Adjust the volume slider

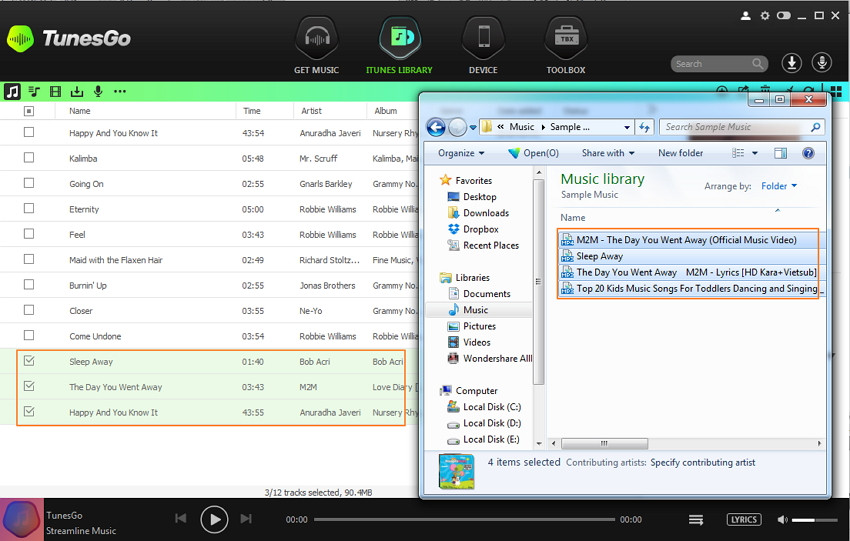click(814, 520)
